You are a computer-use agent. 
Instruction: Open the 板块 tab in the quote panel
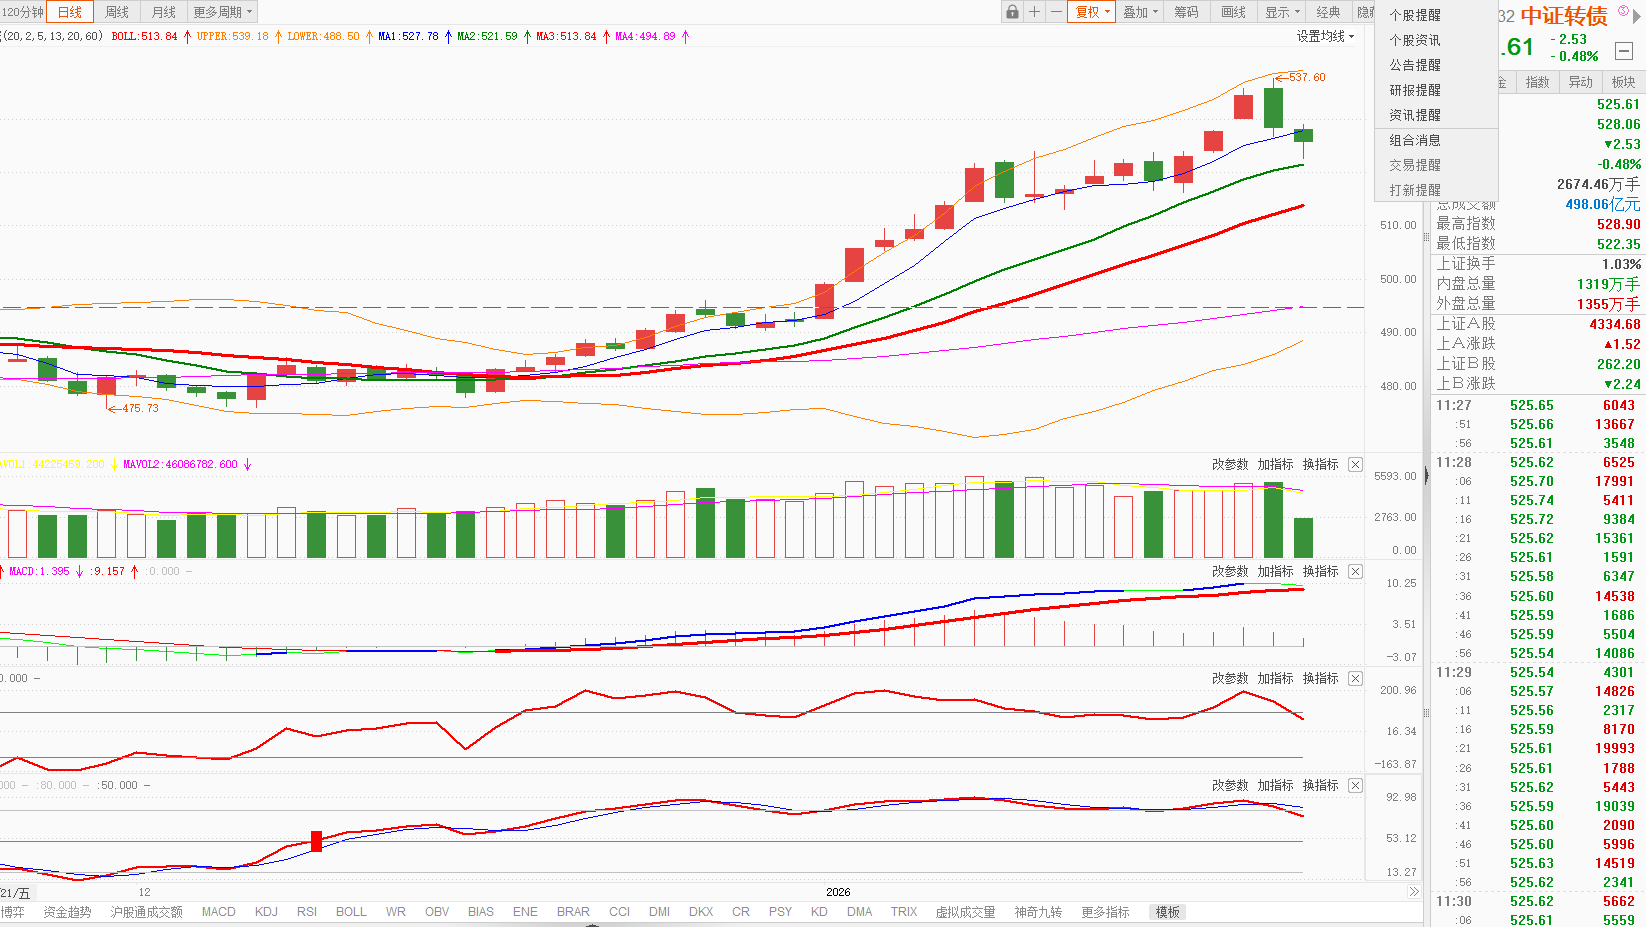pyautogui.click(x=1623, y=82)
